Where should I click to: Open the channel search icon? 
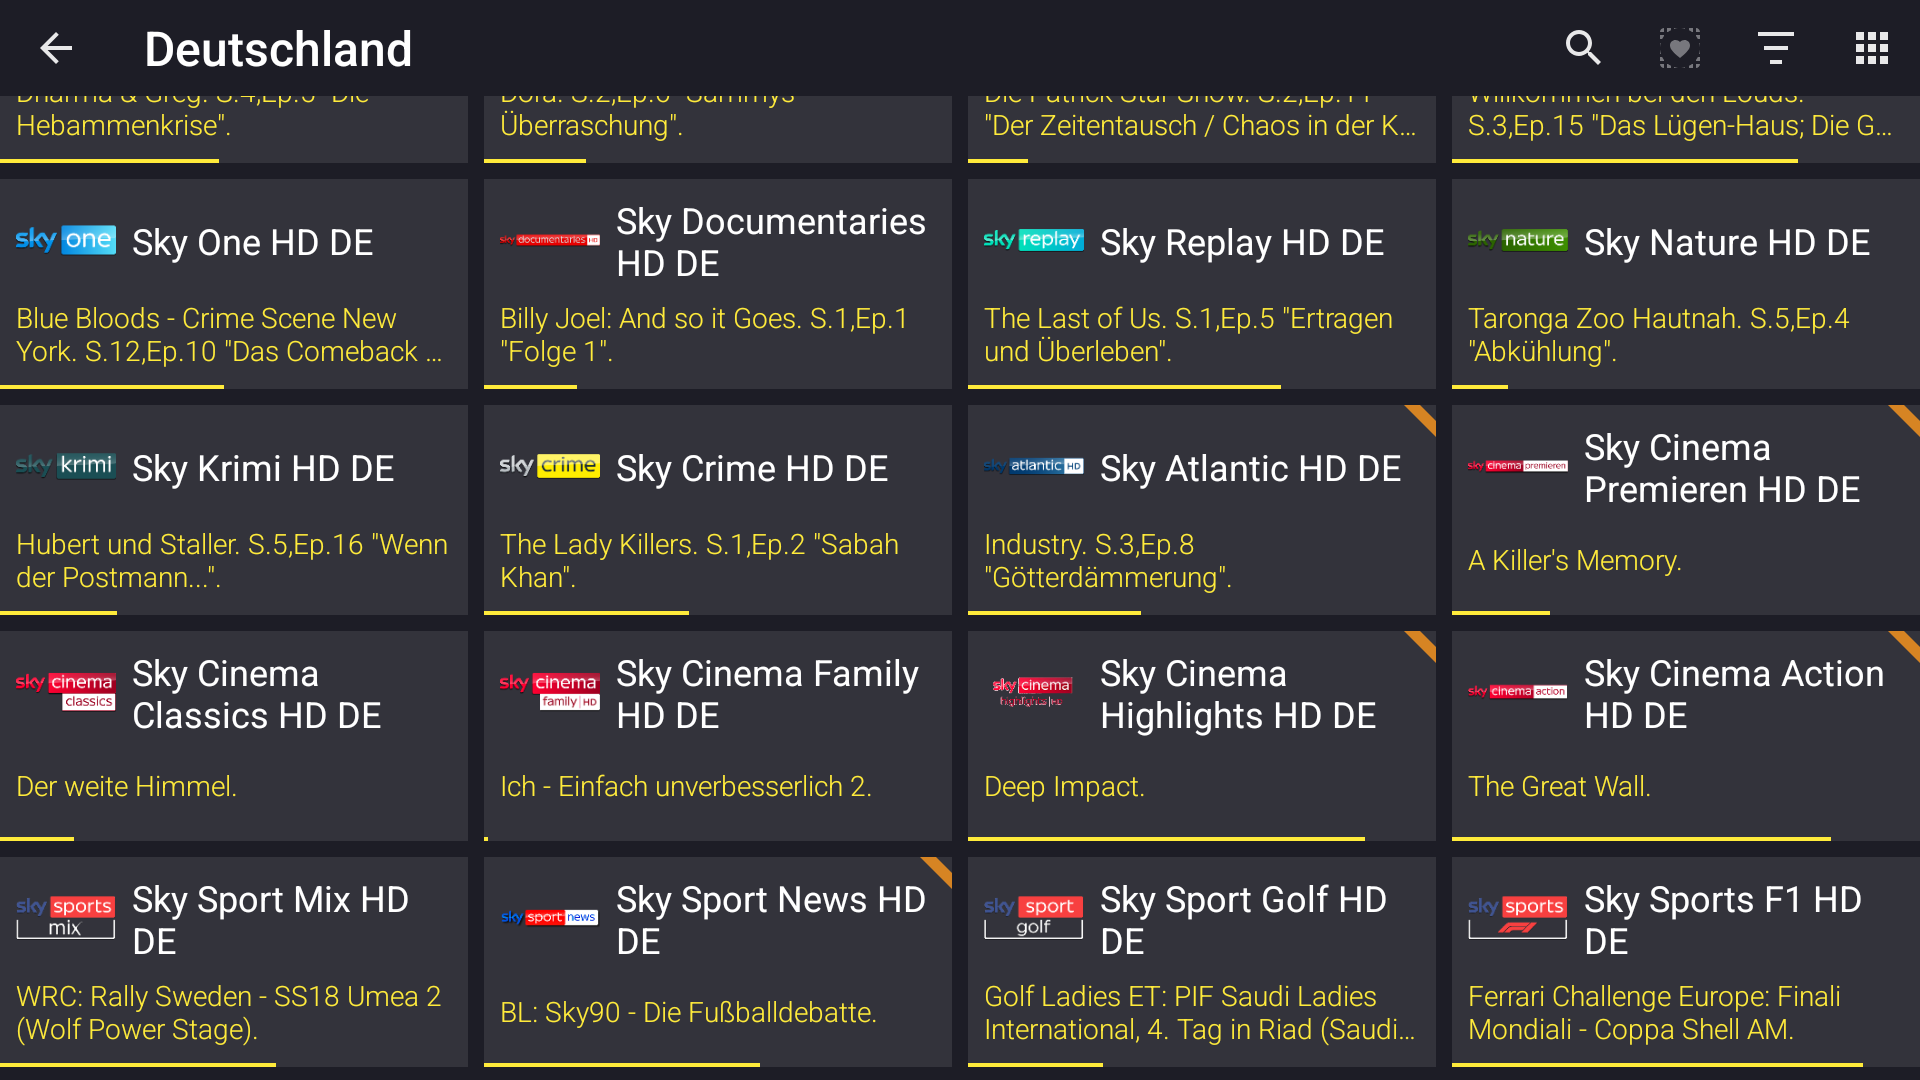tap(1583, 48)
